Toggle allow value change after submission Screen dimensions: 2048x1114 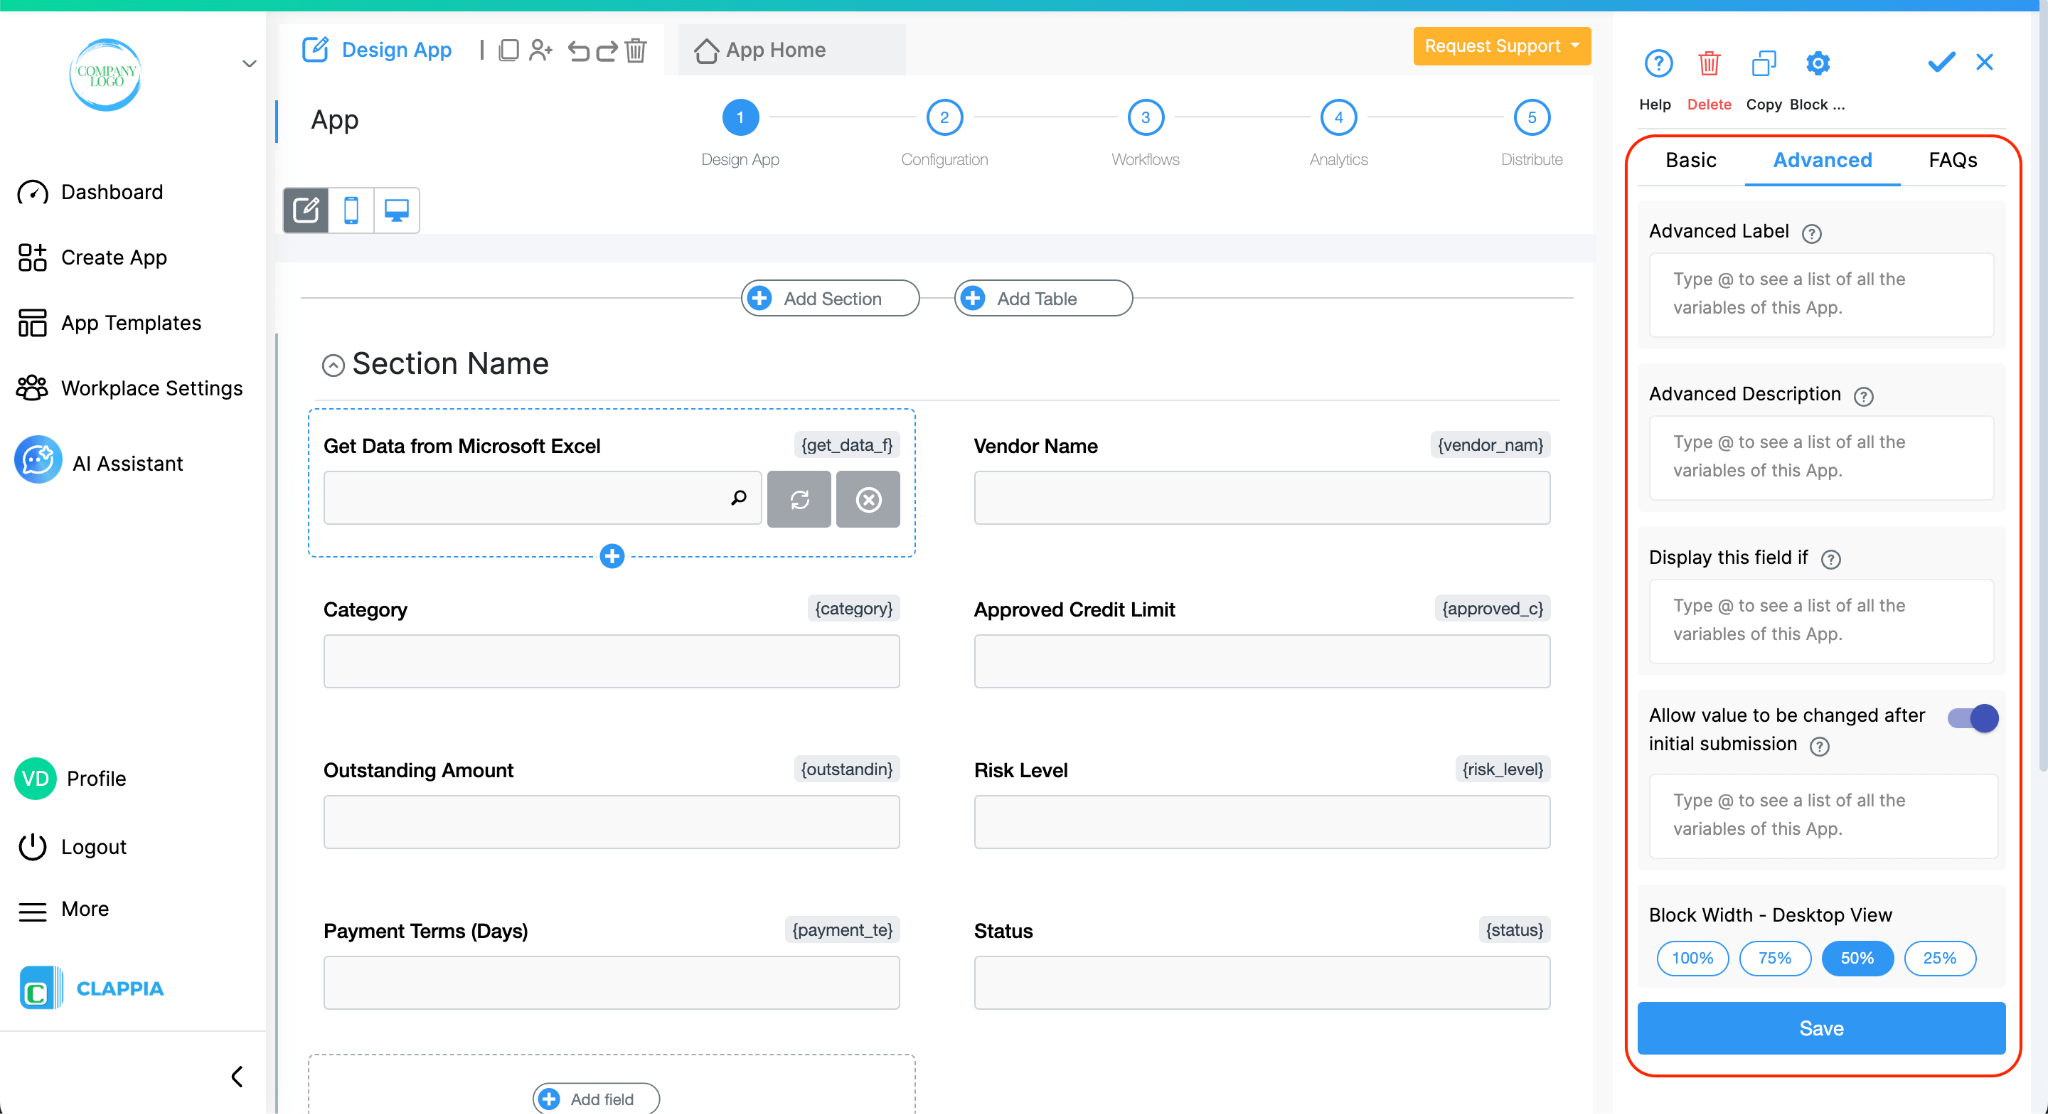[1973, 718]
